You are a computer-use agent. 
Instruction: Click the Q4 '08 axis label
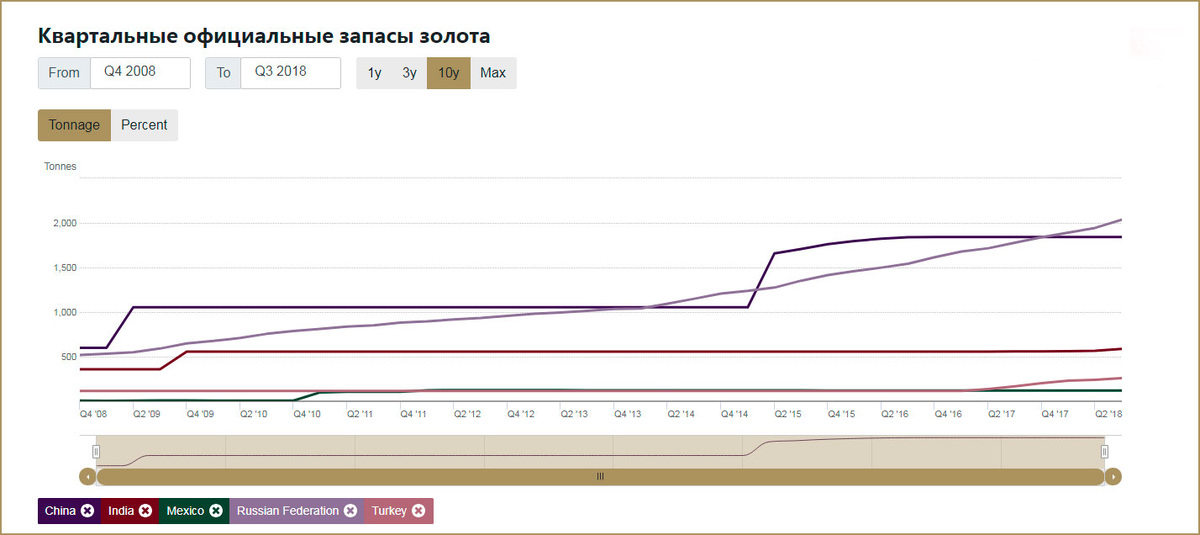point(94,412)
